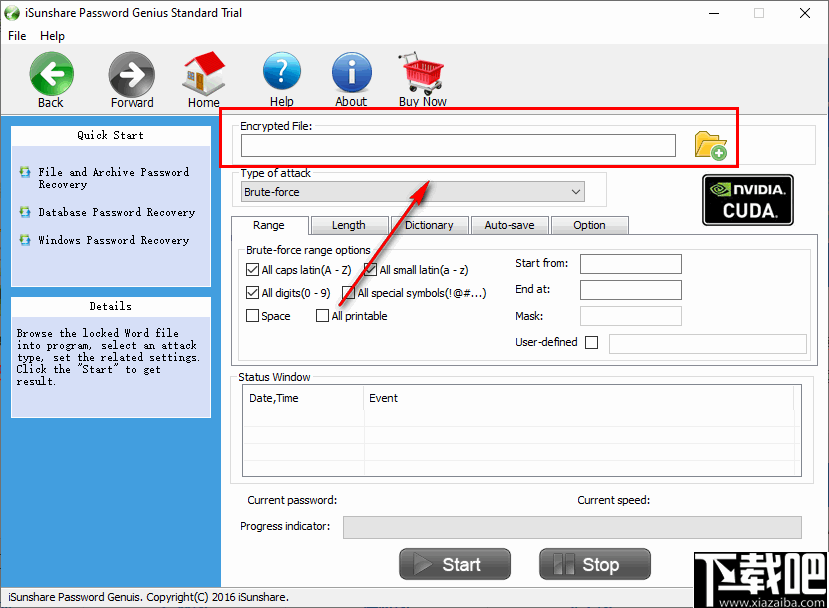Click the Date,Time column header
The width and height of the screenshot is (829, 608).
pyautogui.click(x=303, y=398)
